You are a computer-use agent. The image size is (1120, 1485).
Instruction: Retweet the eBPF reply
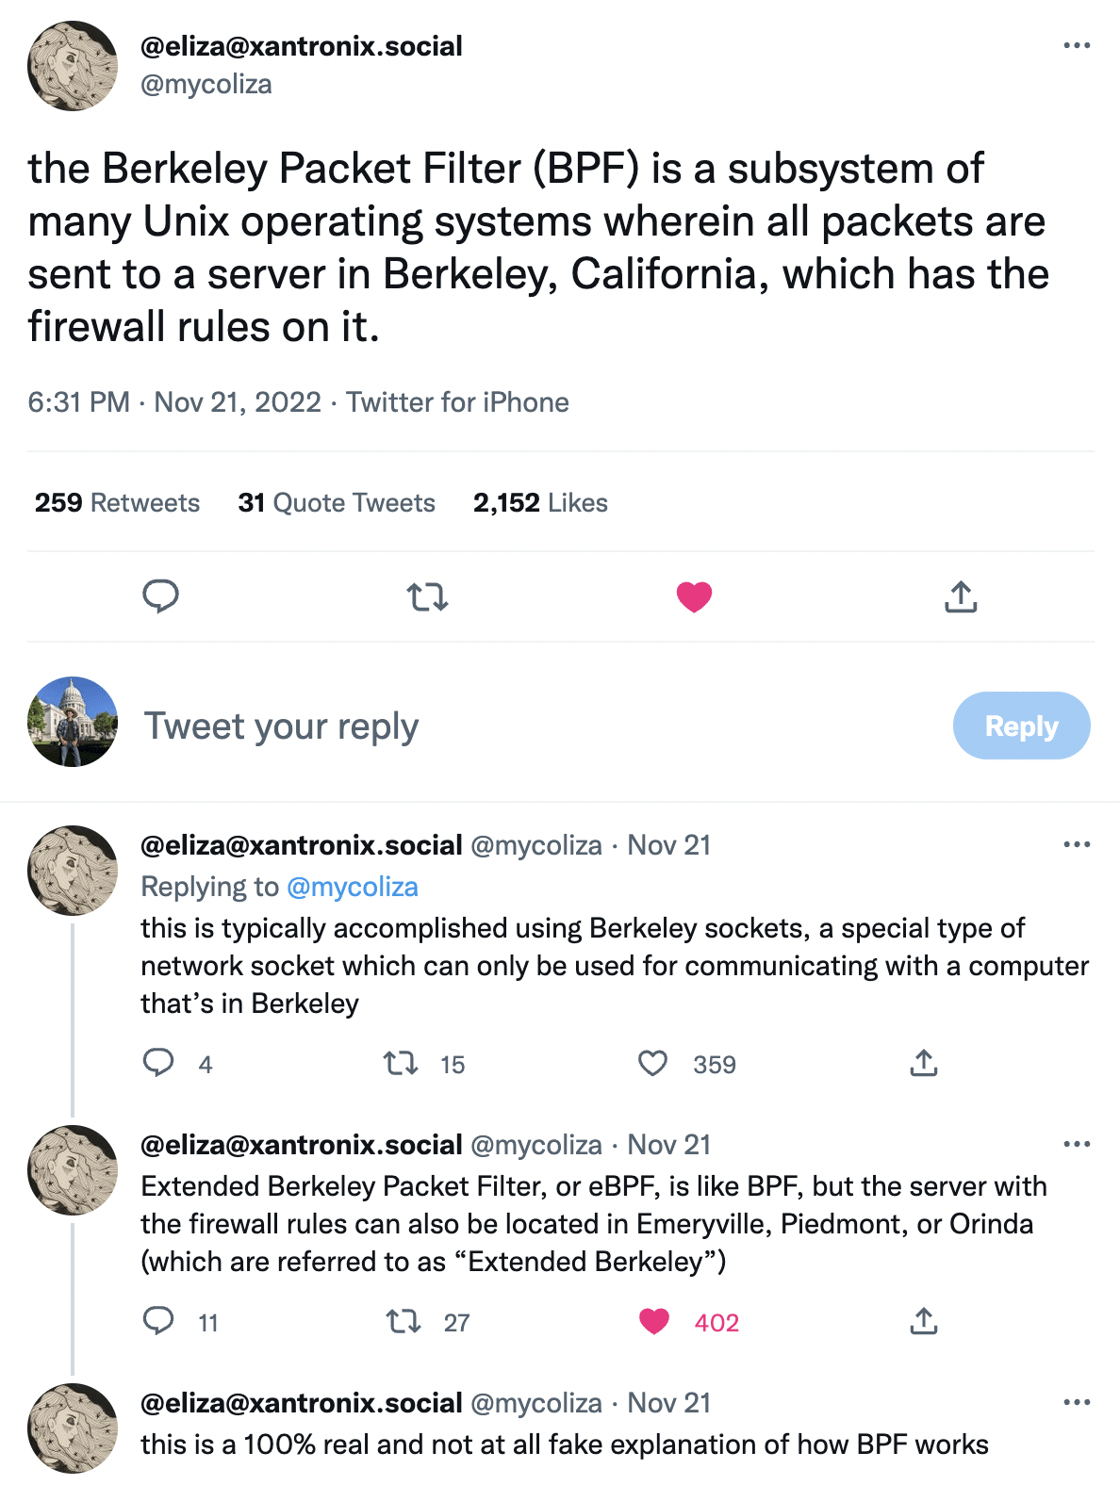404,1322
